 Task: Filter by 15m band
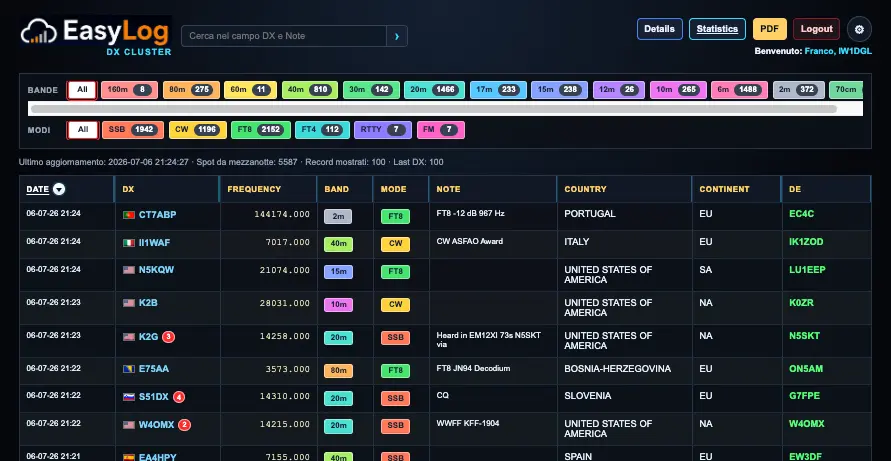pos(560,90)
